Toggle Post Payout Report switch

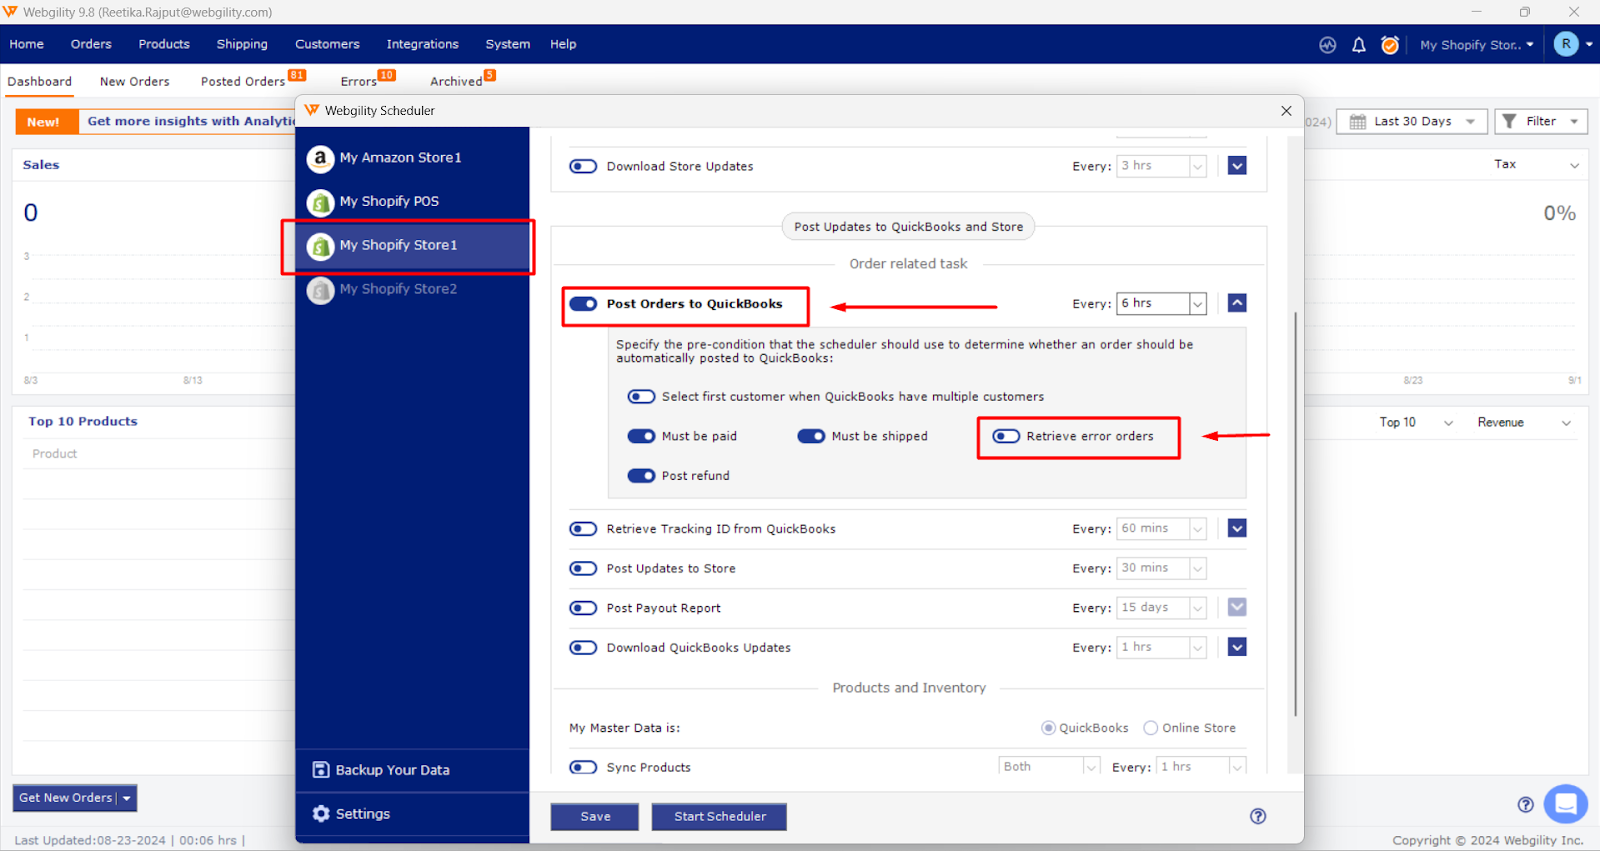[583, 608]
